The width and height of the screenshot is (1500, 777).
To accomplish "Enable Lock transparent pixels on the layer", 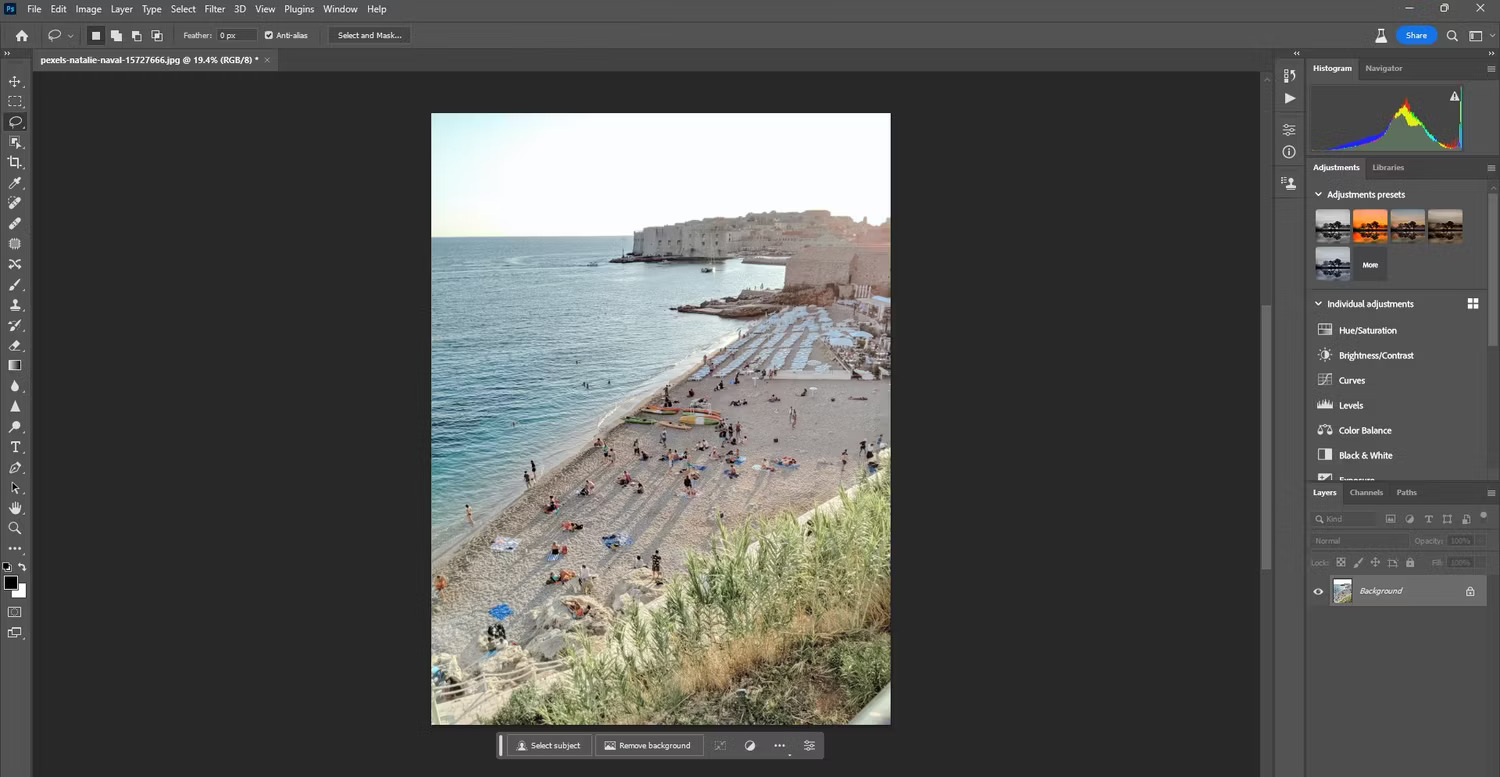I will [x=1340, y=562].
